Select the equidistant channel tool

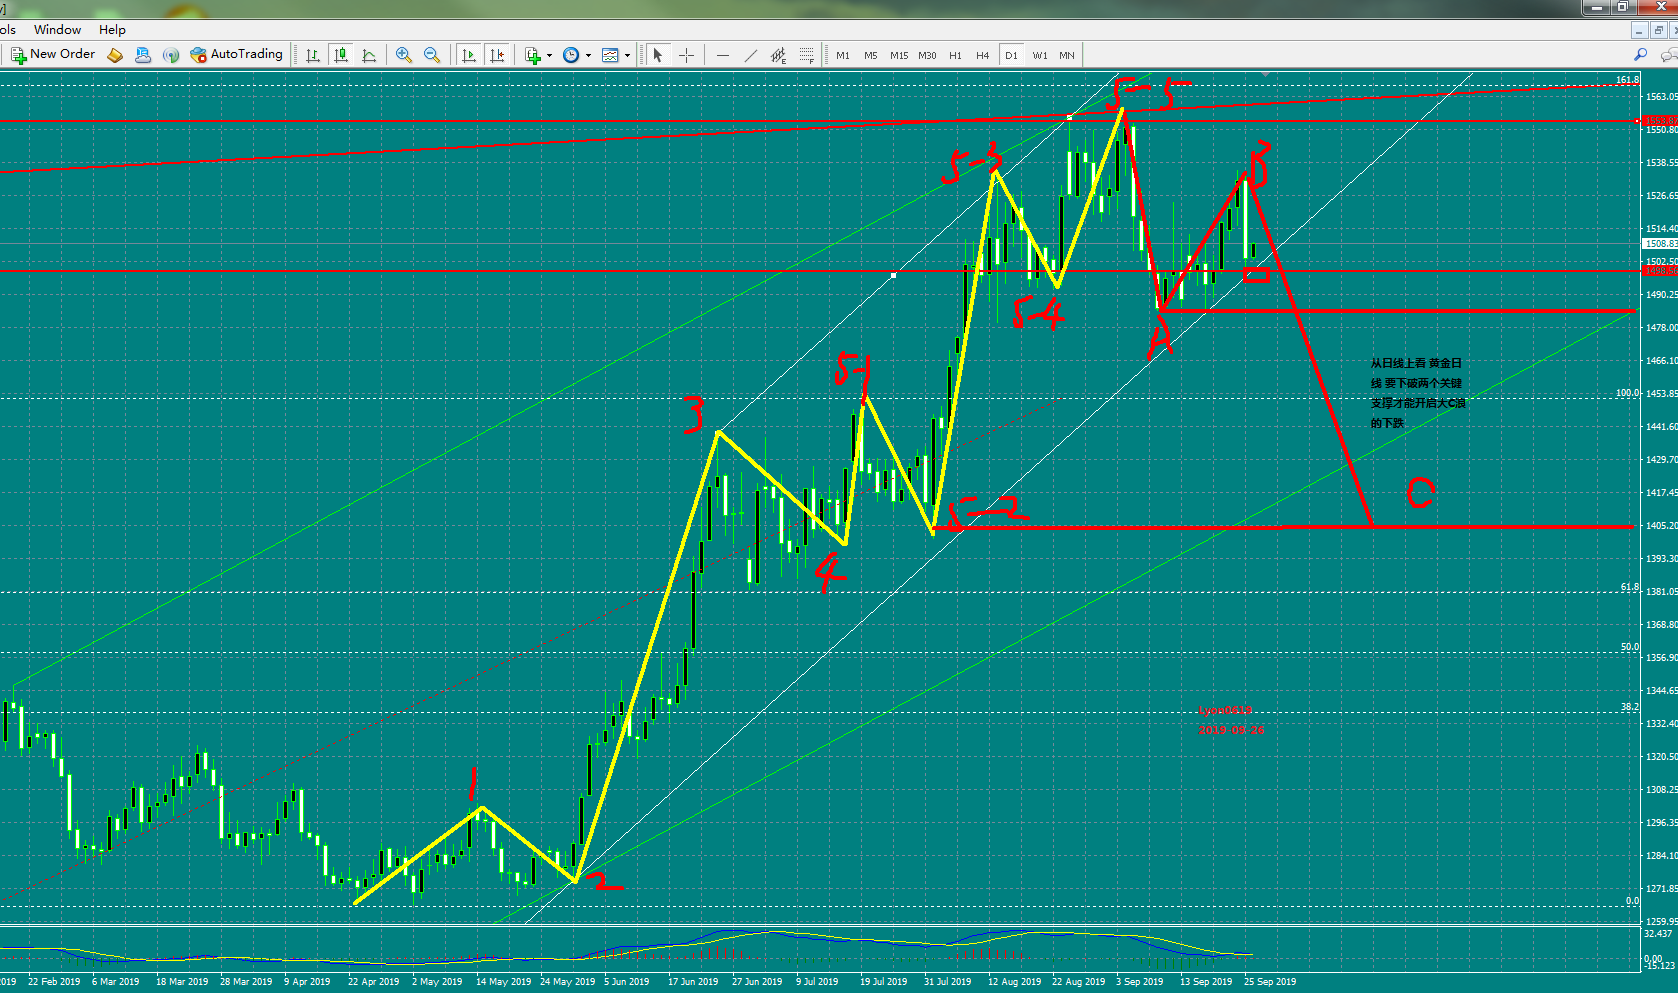coord(778,55)
